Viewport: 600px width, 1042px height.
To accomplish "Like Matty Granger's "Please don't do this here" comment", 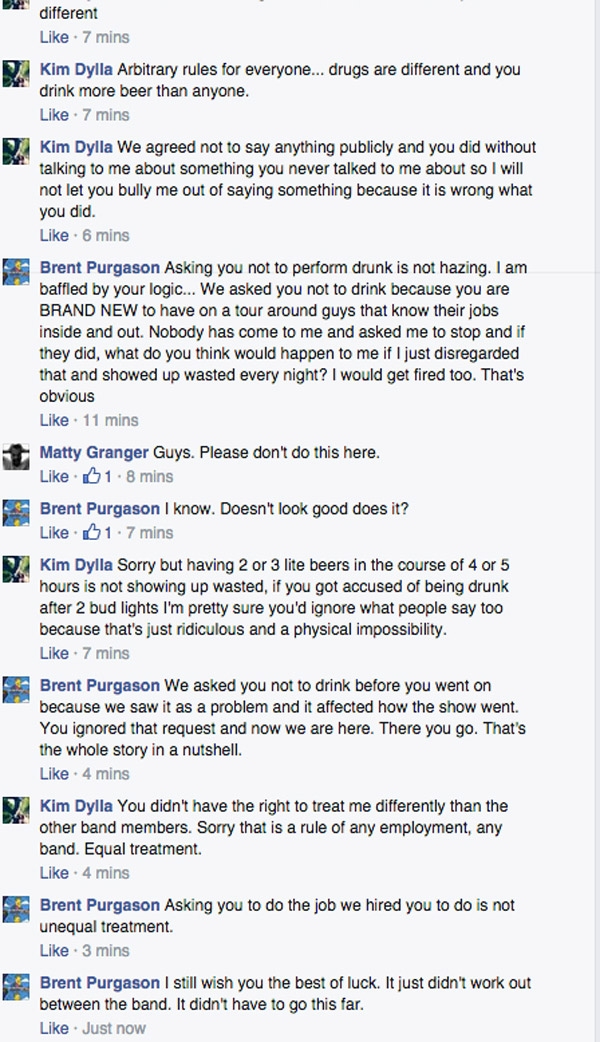I will (x=54, y=477).
